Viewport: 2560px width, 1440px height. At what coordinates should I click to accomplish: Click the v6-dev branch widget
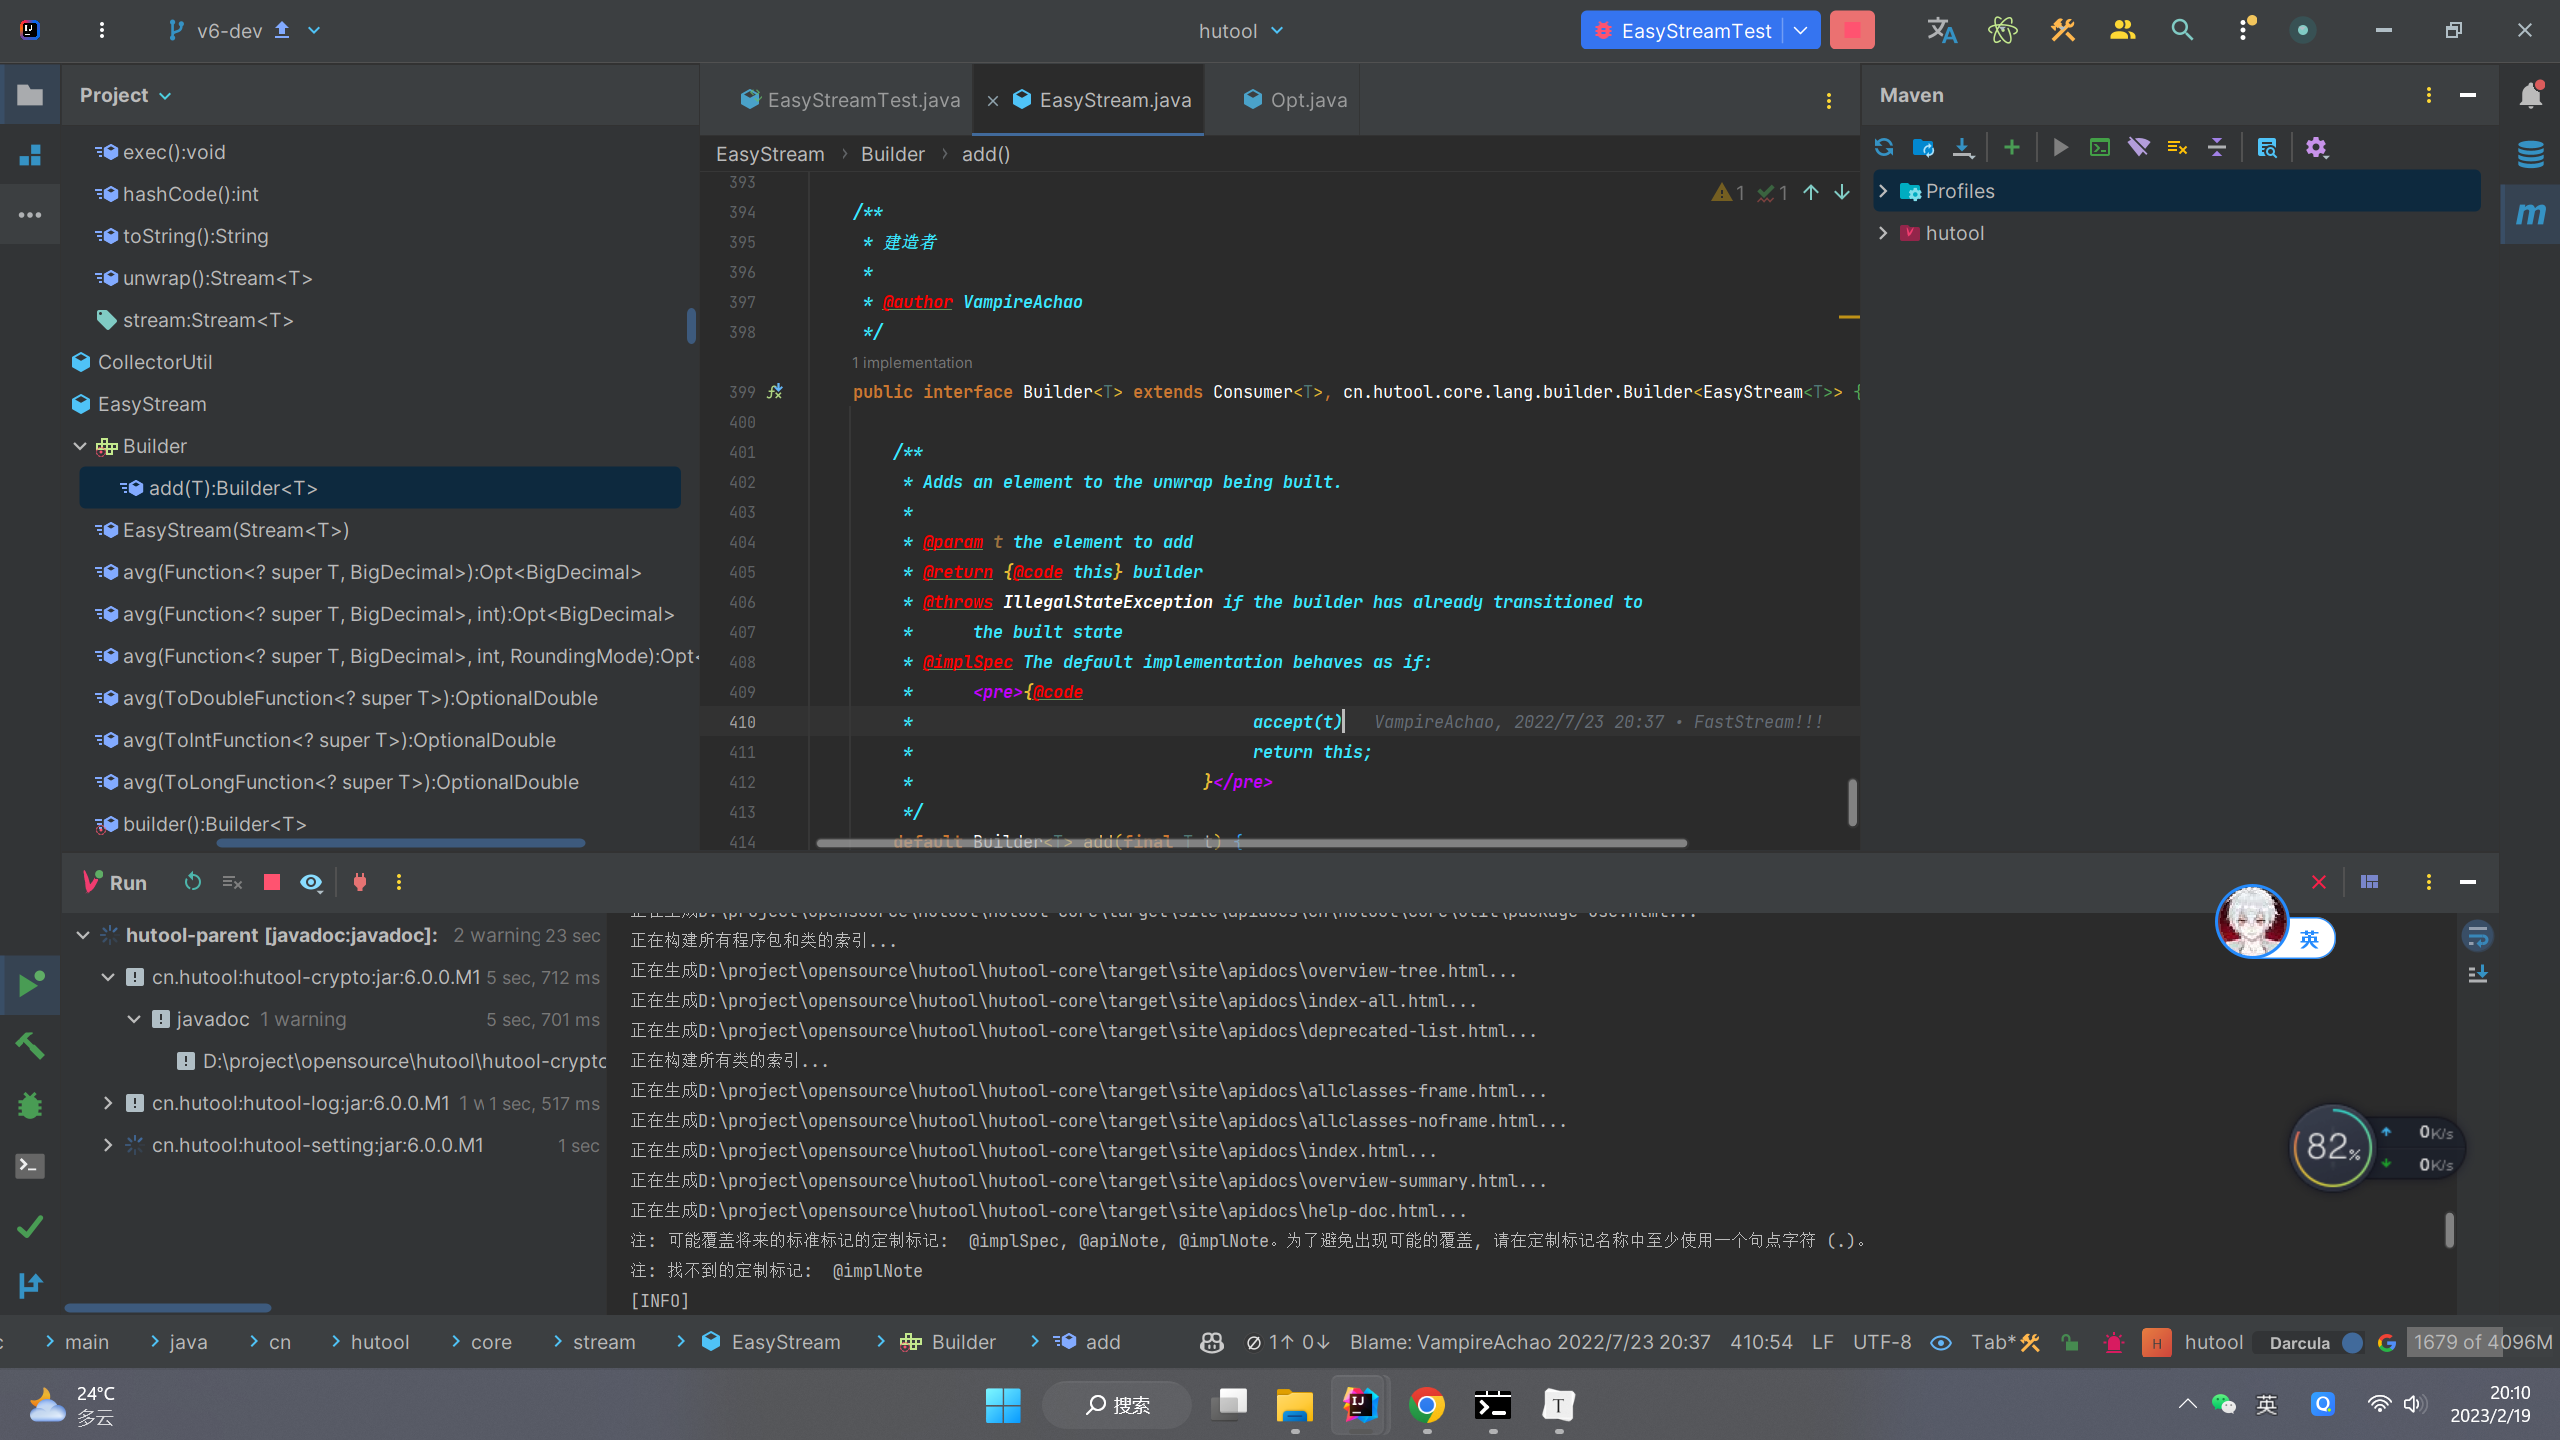point(230,30)
